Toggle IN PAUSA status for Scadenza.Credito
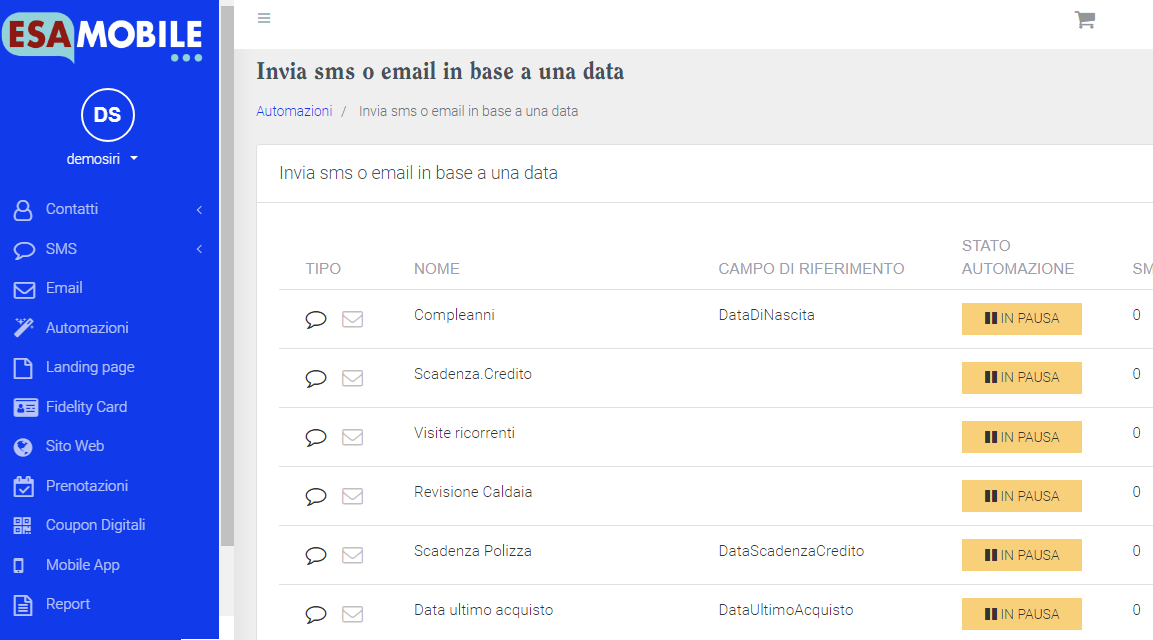This screenshot has height=640, width=1153. click(1021, 377)
